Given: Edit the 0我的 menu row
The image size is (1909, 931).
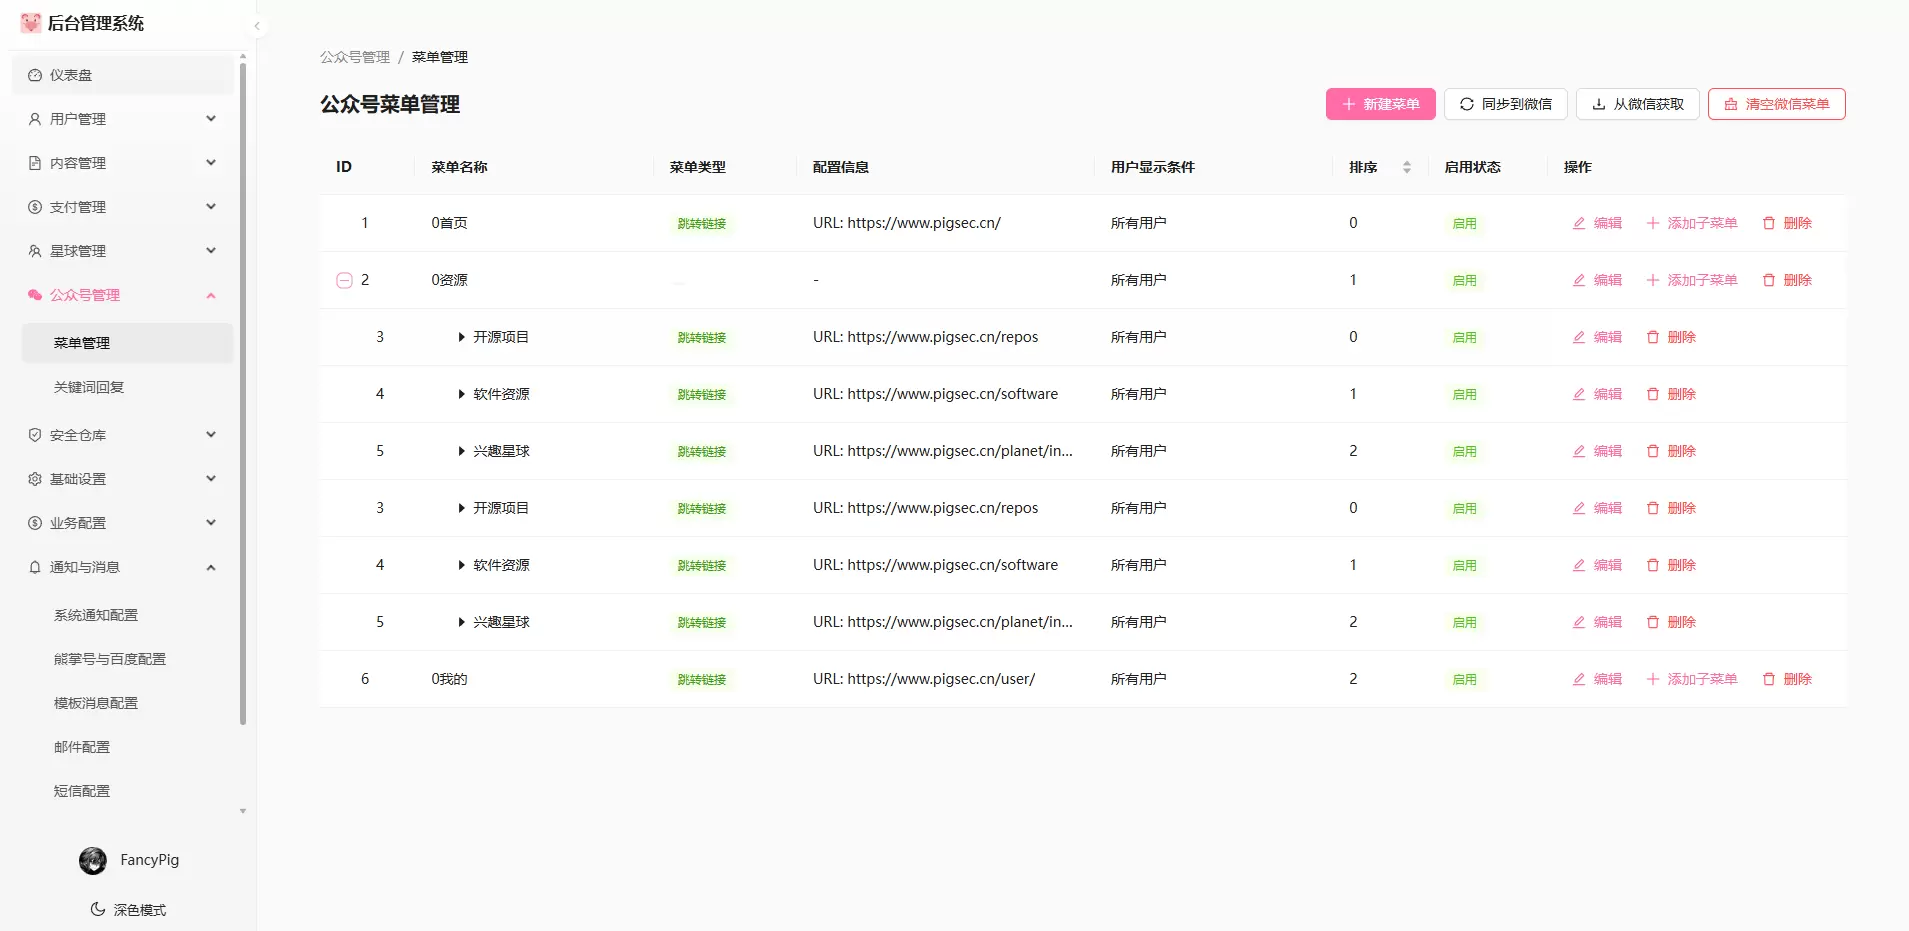Looking at the screenshot, I should click(x=1597, y=679).
